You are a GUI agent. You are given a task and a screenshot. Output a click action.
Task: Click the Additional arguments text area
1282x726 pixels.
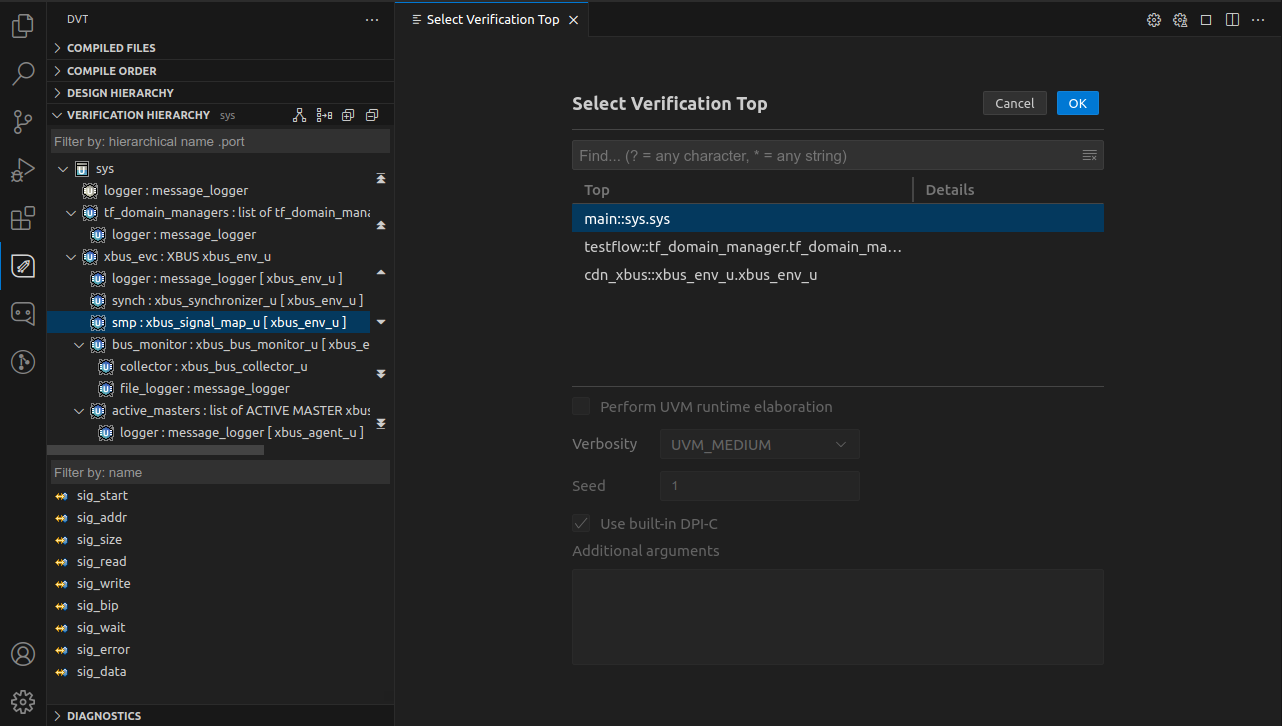[x=838, y=617]
